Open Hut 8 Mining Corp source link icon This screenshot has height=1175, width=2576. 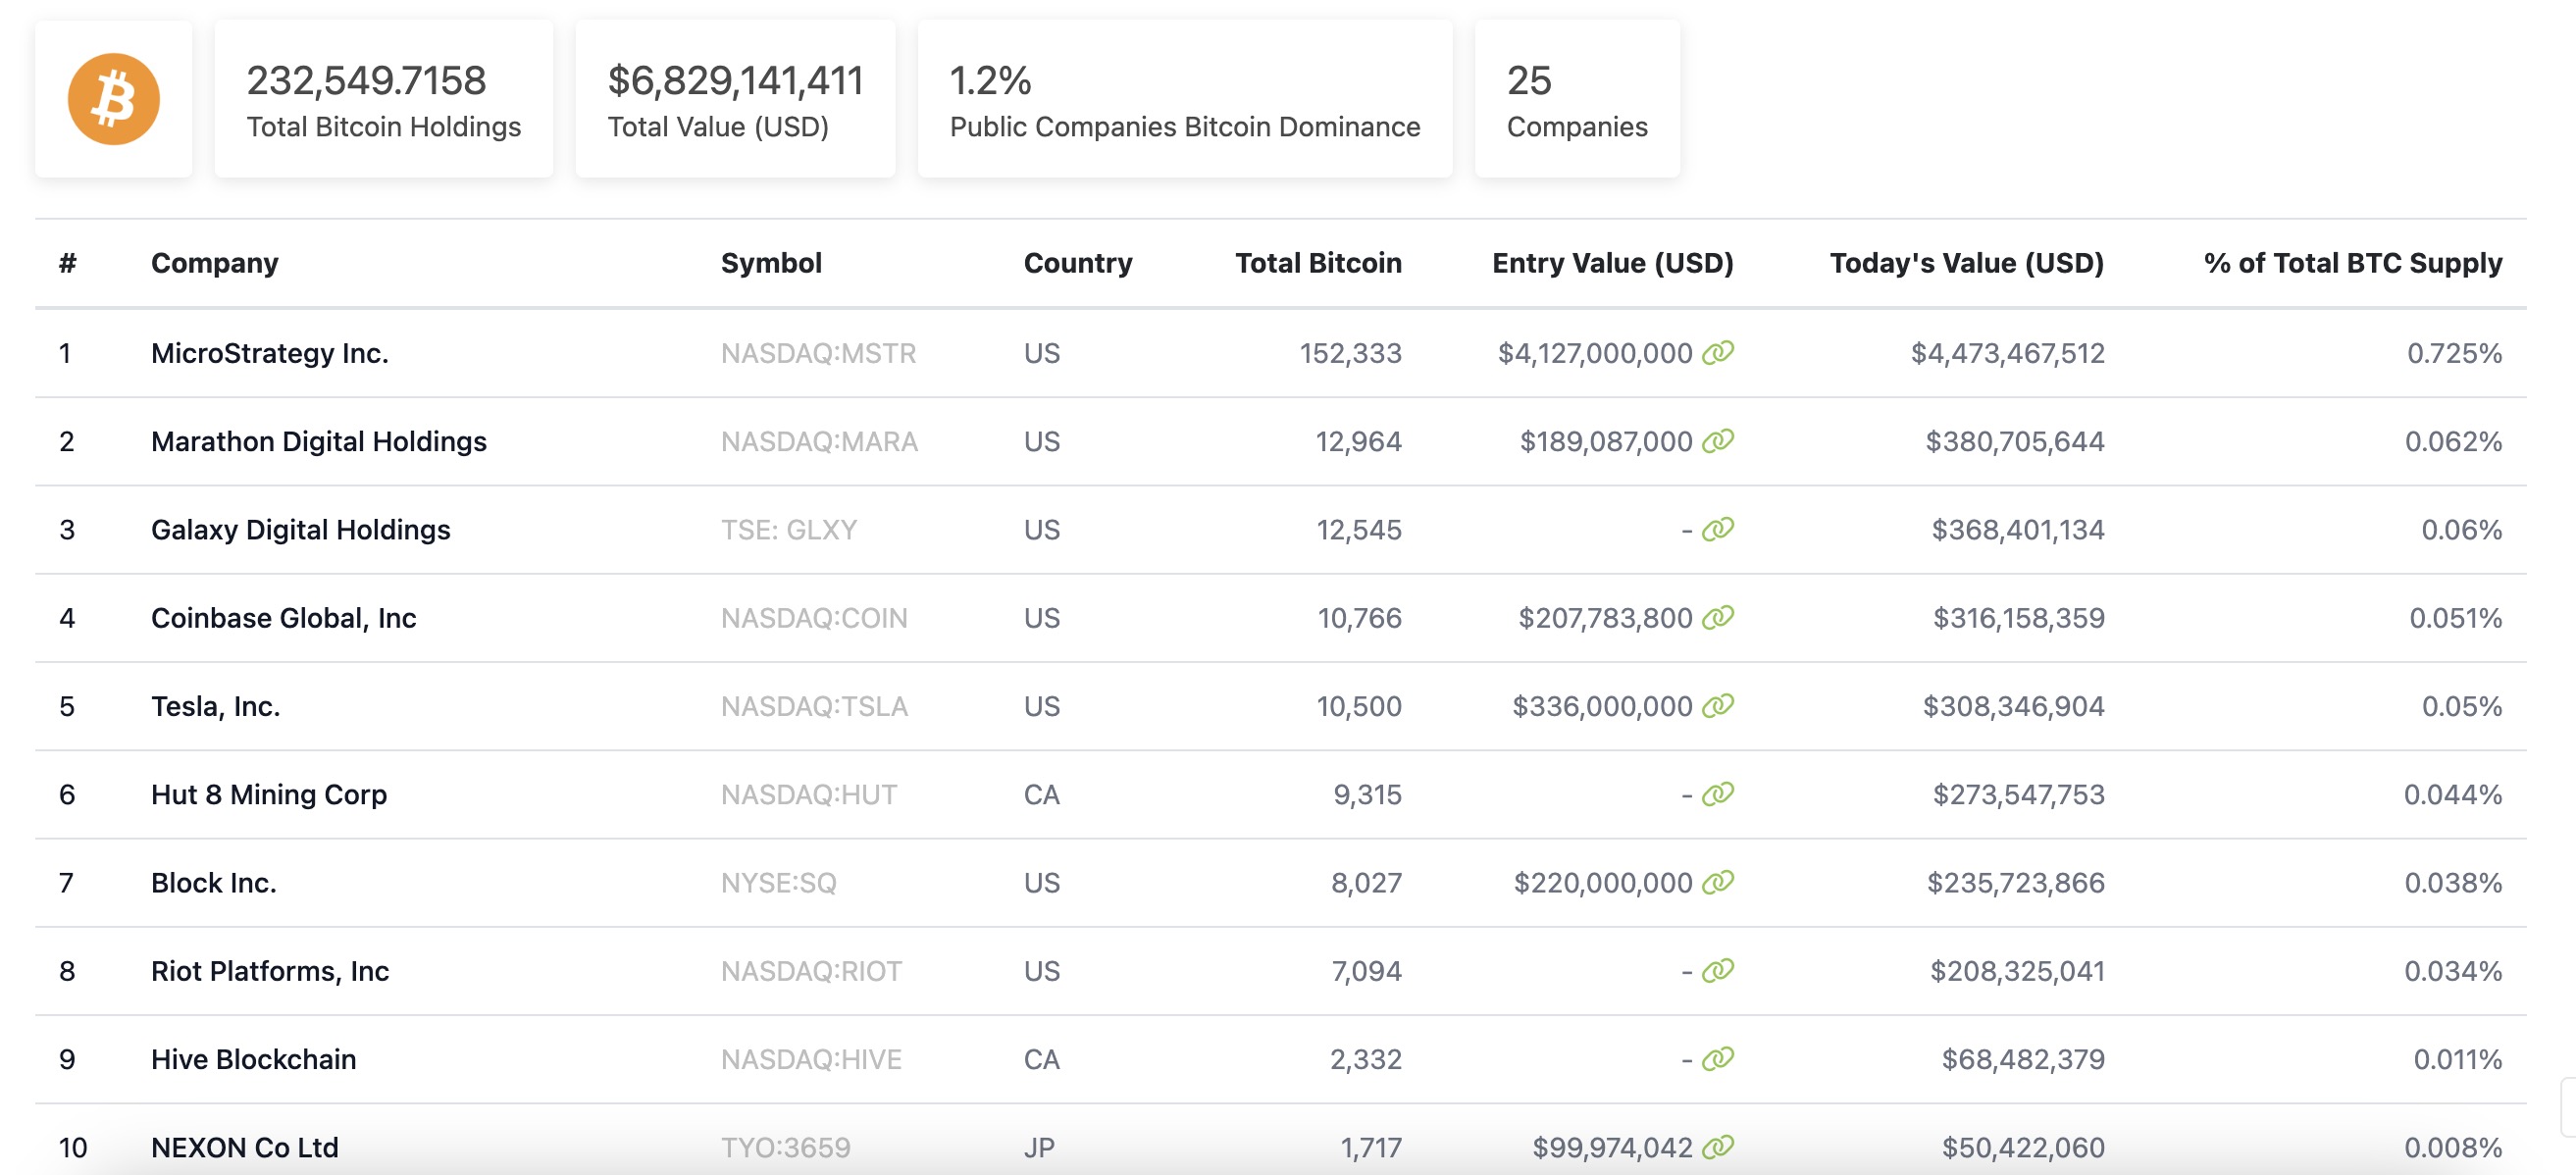pos(1718,794)
